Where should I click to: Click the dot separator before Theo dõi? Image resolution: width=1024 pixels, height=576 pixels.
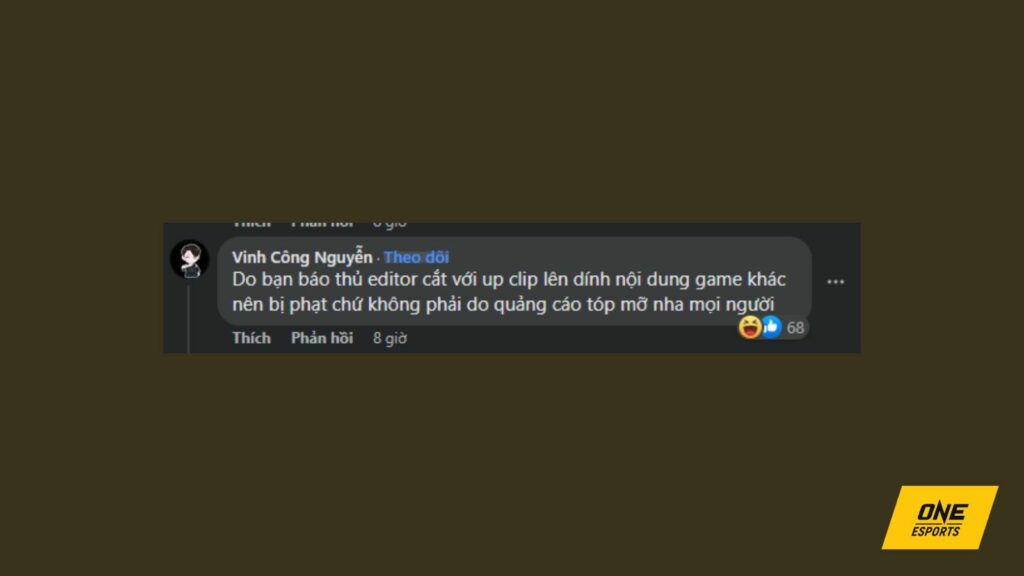point(378,259)
